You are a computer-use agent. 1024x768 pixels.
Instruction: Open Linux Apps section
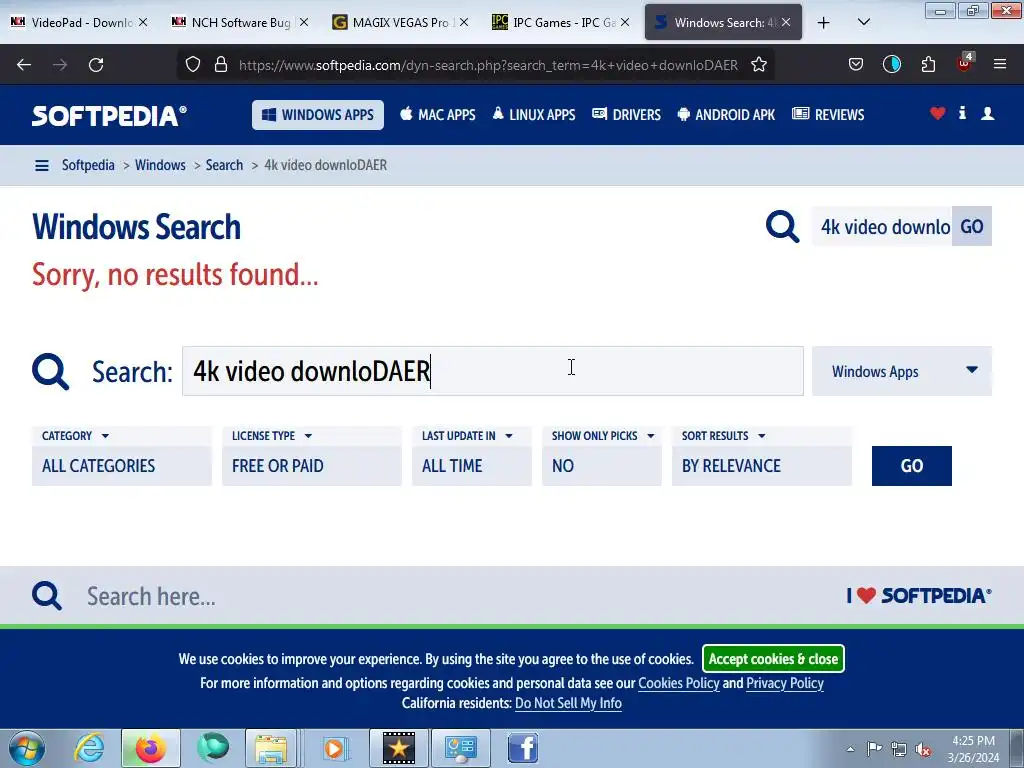click(x=534, y=115)
